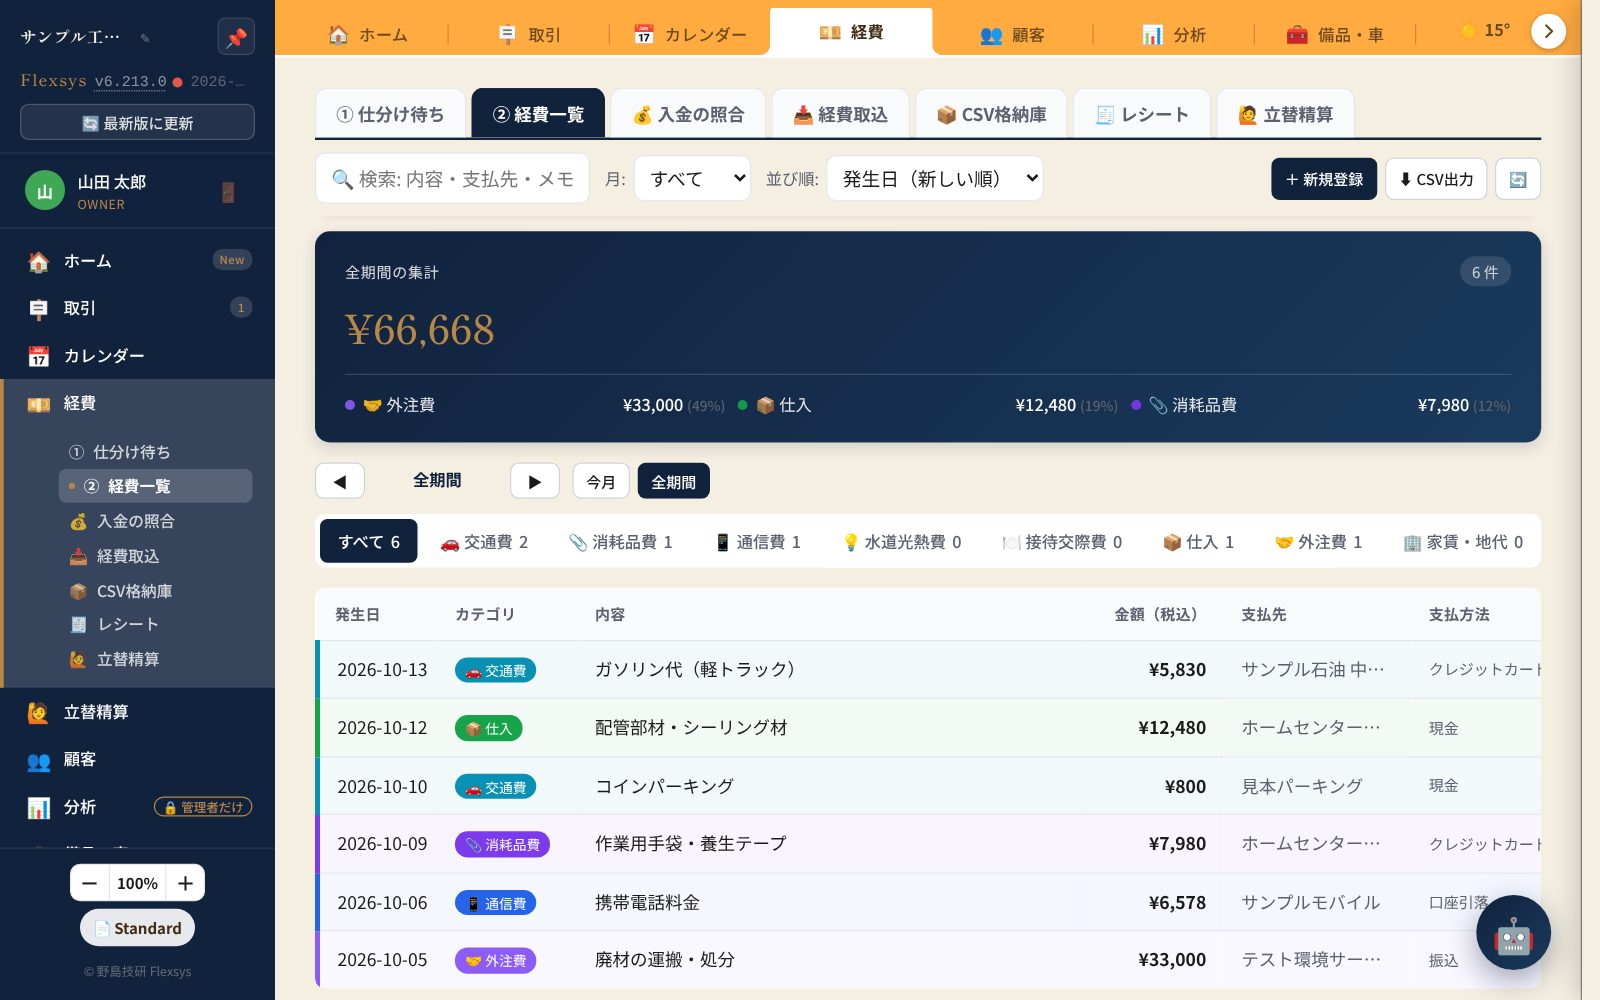Click the right arrow at top navigation end

[x=1548, y=31]
